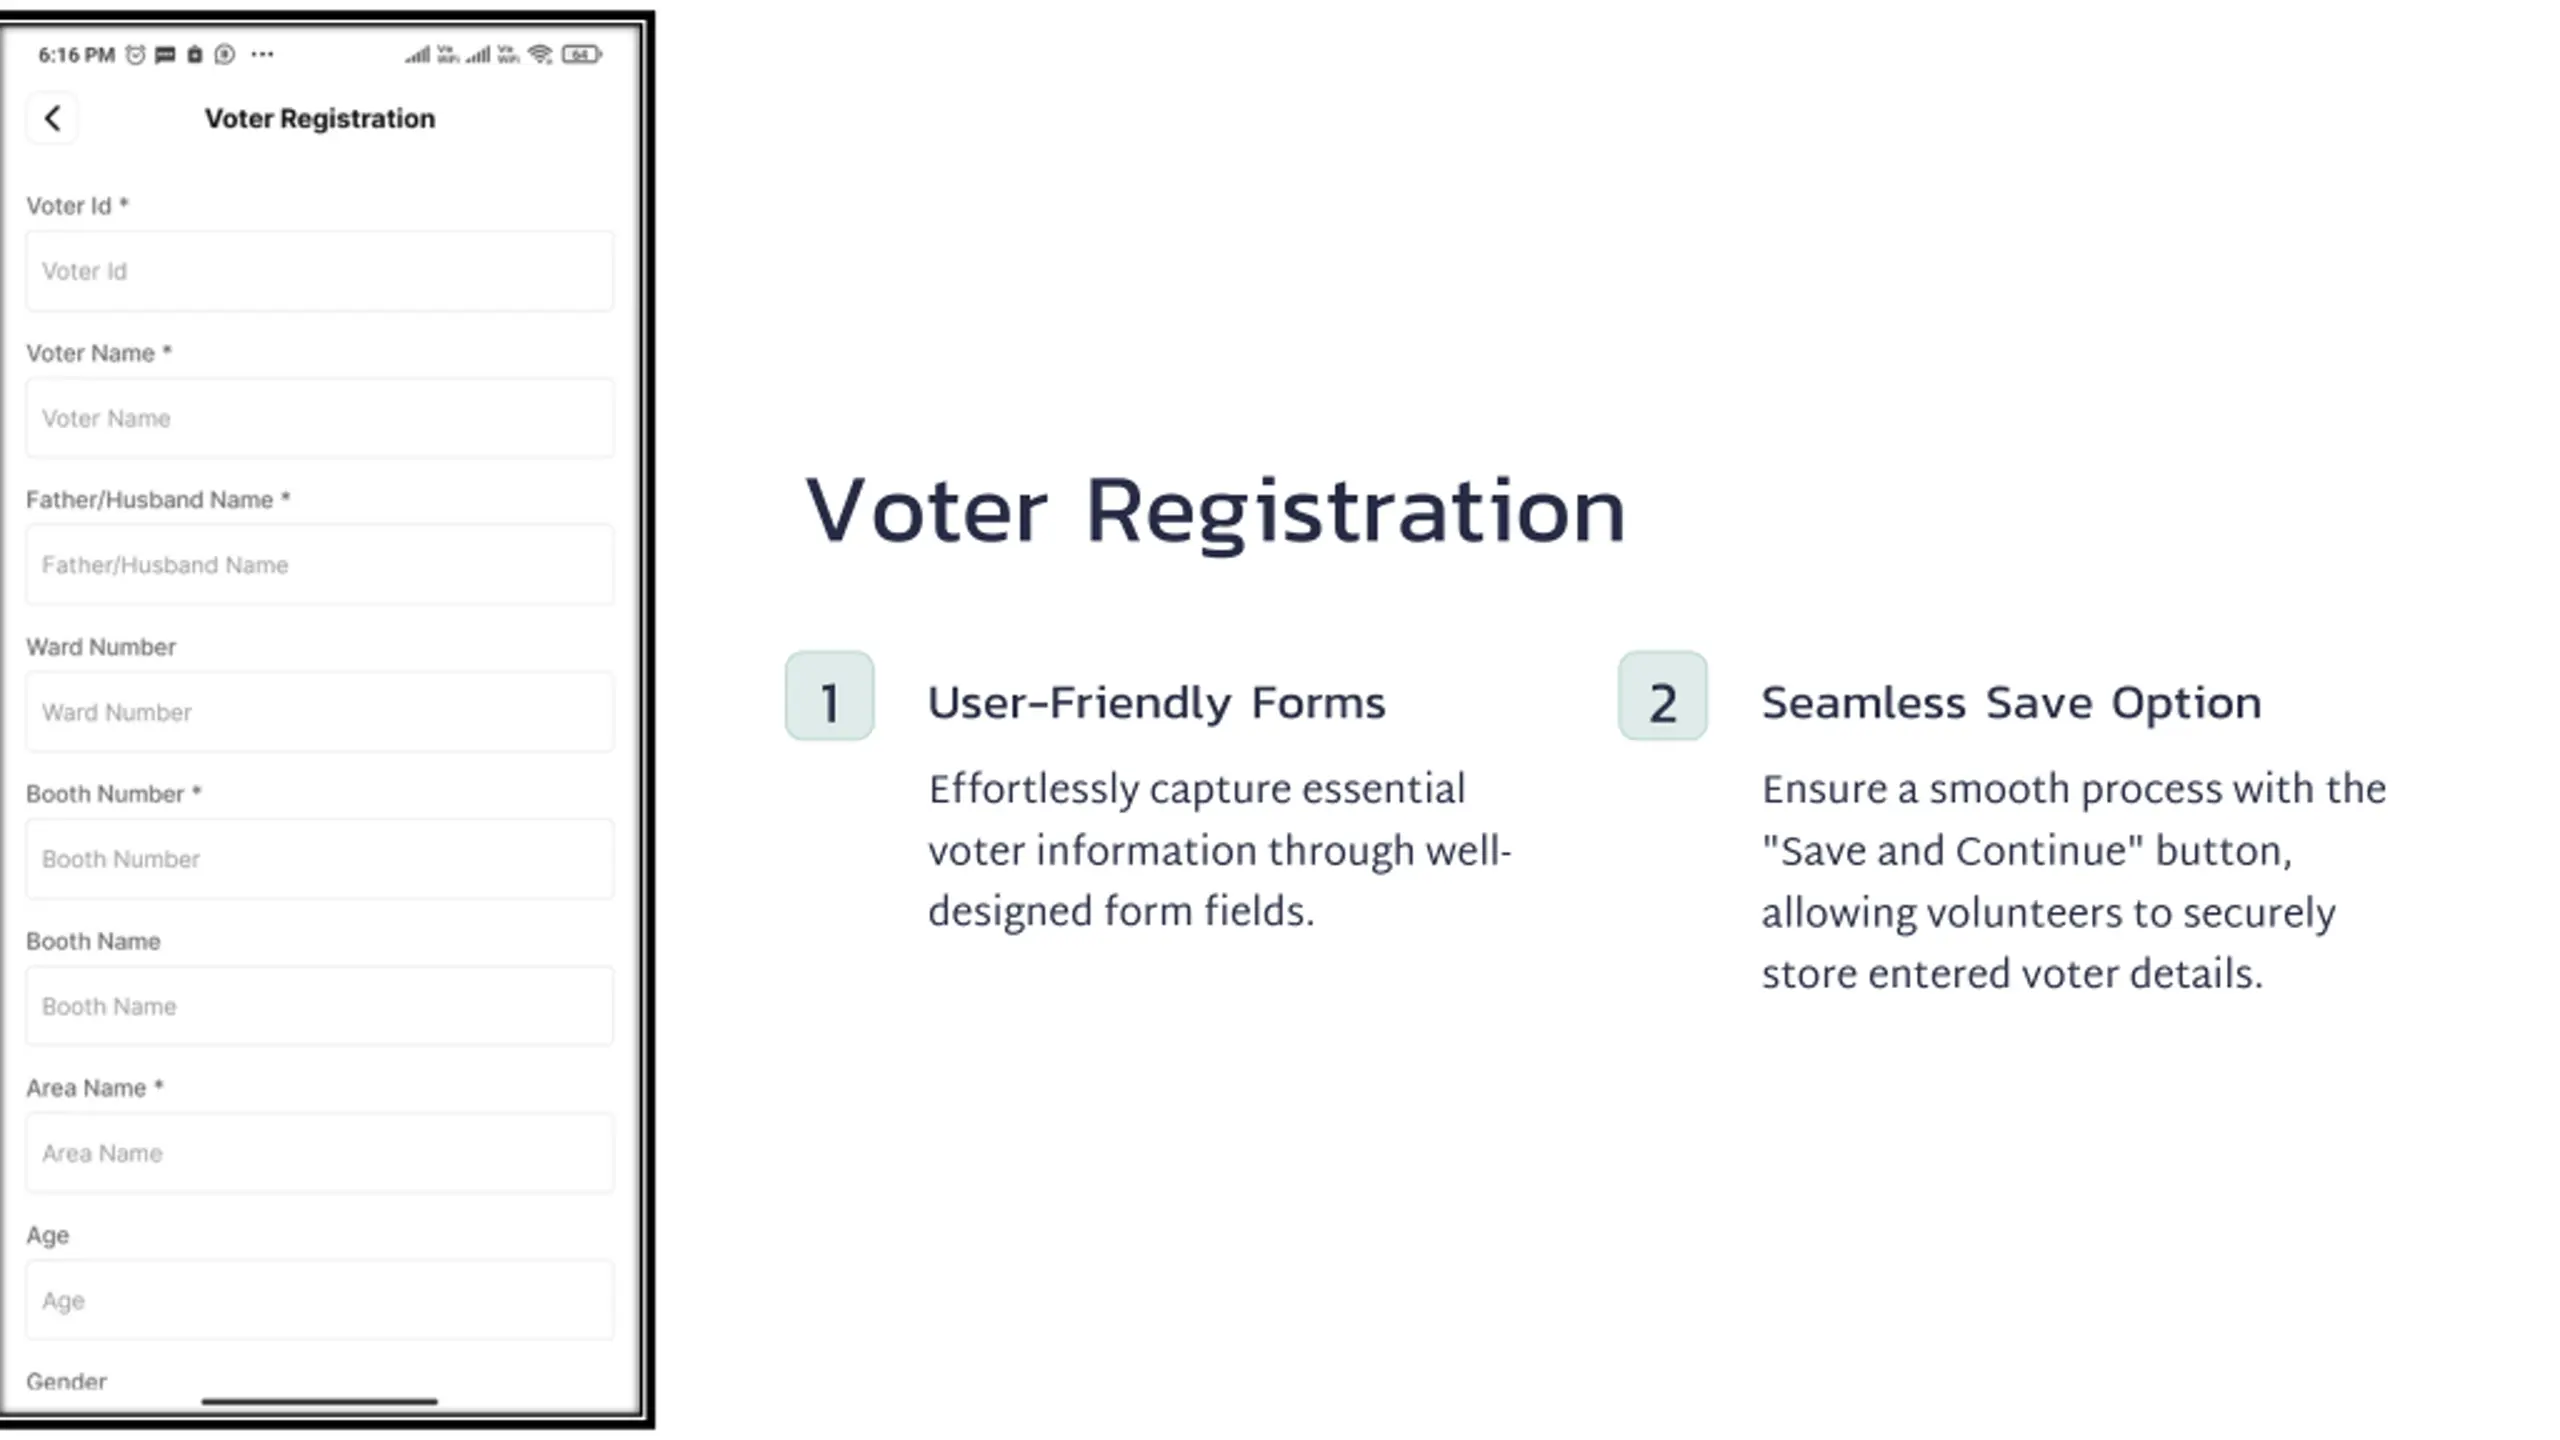Focus the Voter Name text field

pyautogui.click(x=319, y=418)
